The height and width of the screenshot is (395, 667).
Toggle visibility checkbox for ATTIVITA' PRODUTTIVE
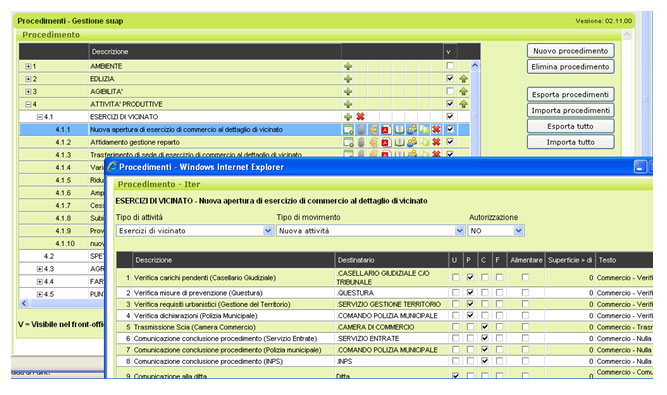click(x=450, y=103)
